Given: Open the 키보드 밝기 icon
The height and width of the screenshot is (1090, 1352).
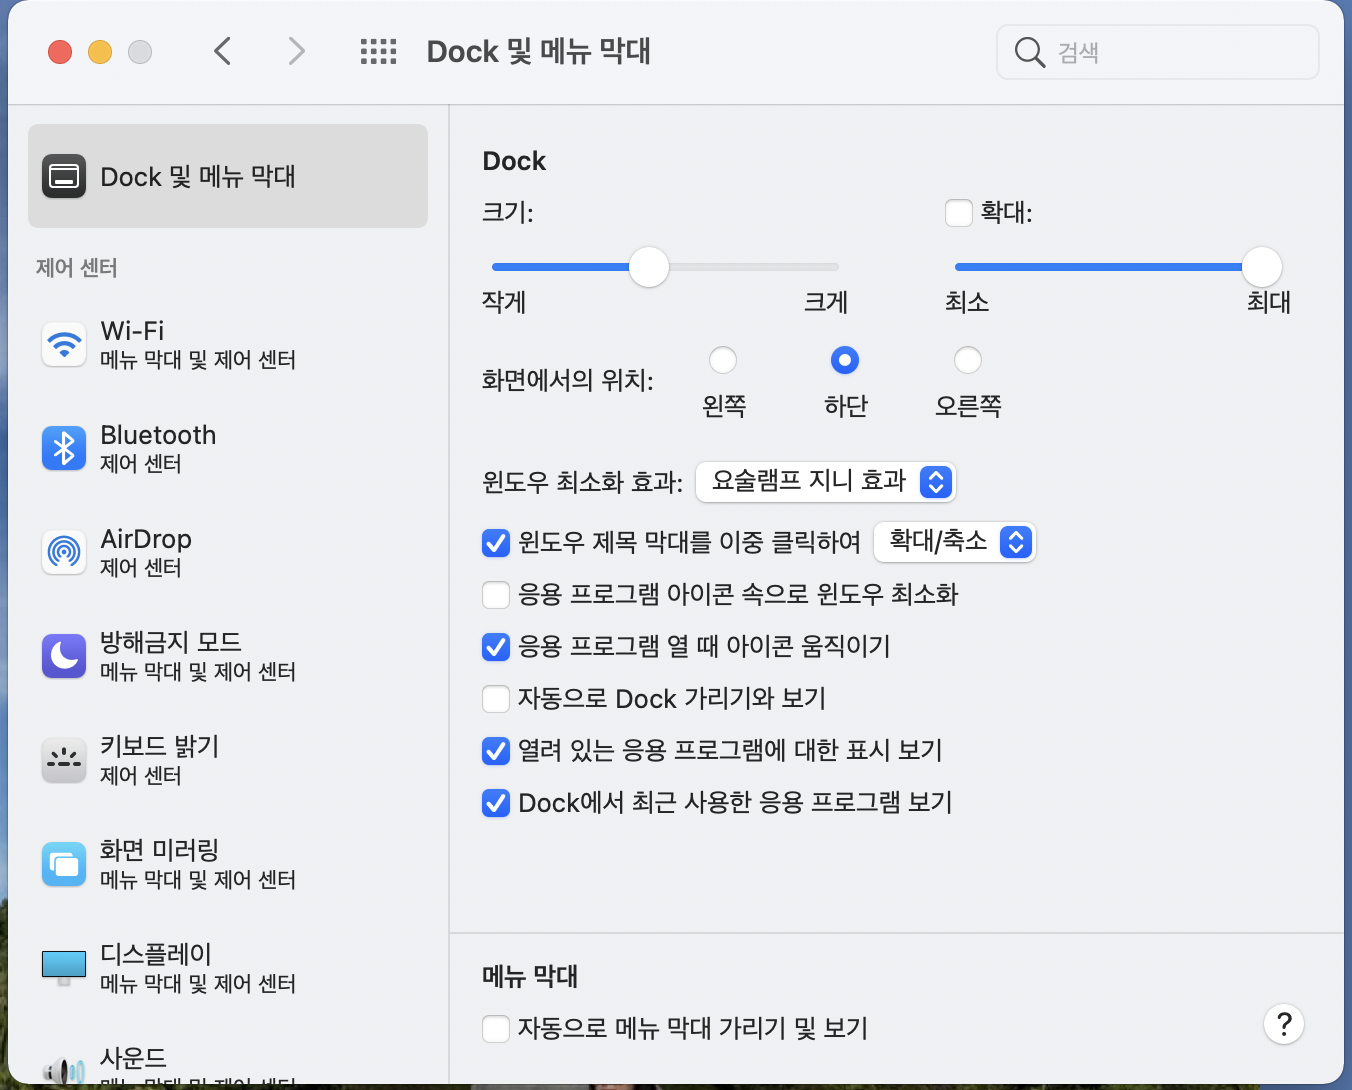Looking at the screenshot, I should tap(64, 760).
